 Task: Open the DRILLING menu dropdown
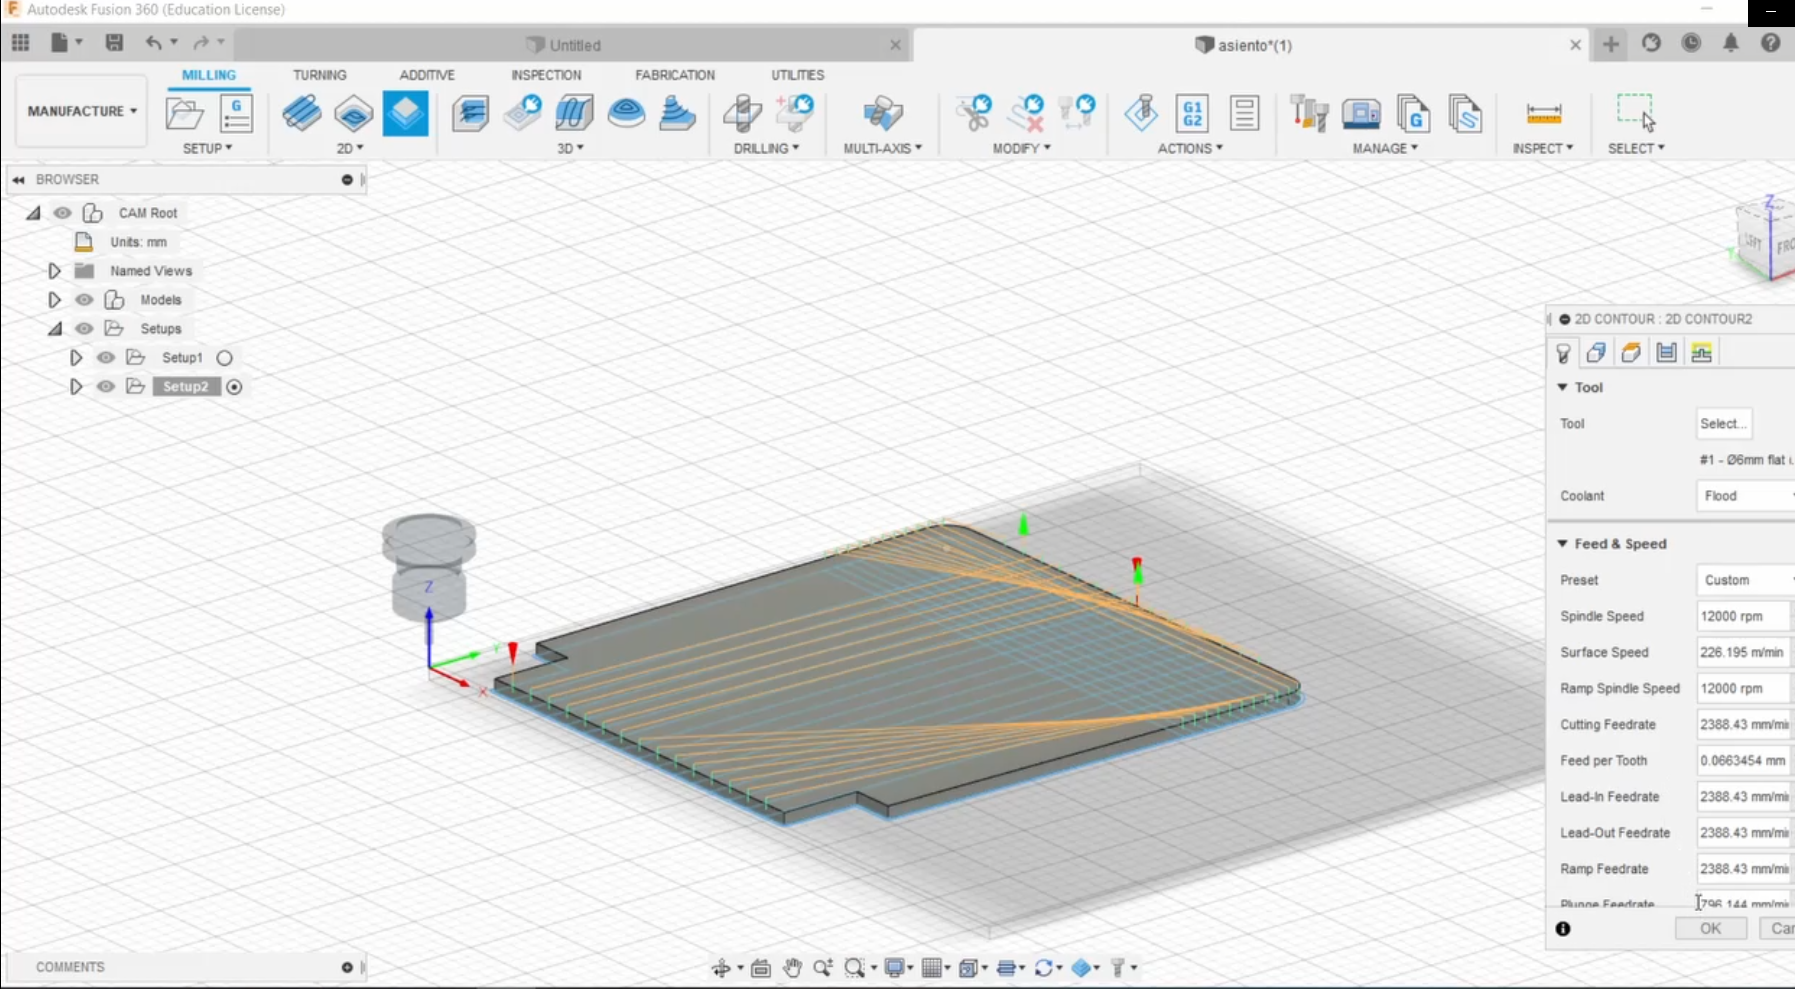click(x=766, y=148)
